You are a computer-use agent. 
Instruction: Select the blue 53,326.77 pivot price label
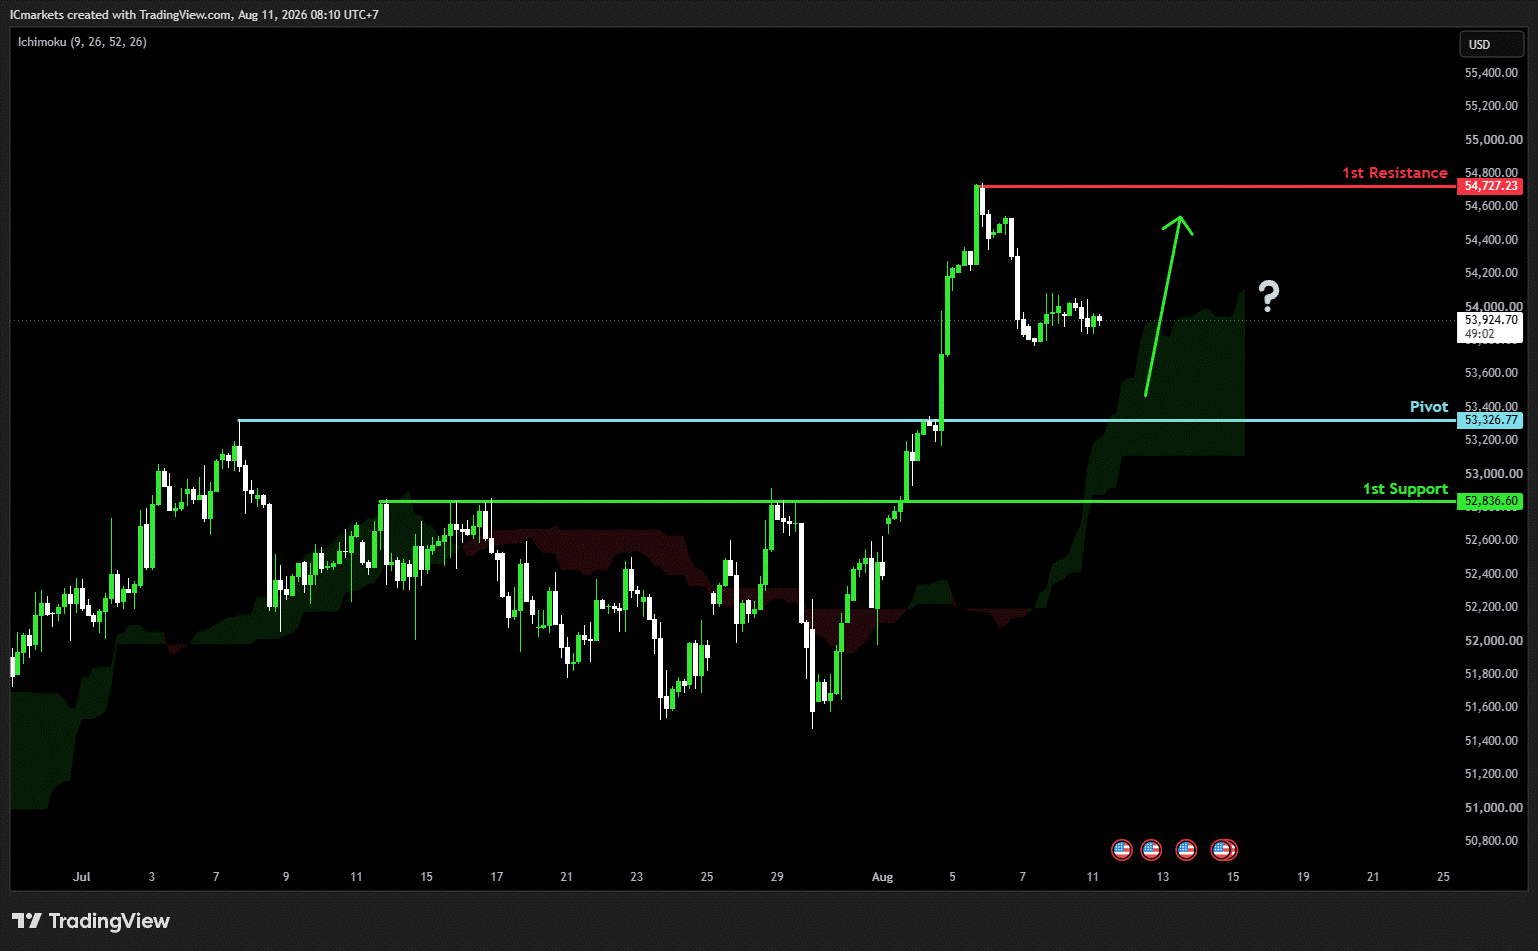[1490, 420]
